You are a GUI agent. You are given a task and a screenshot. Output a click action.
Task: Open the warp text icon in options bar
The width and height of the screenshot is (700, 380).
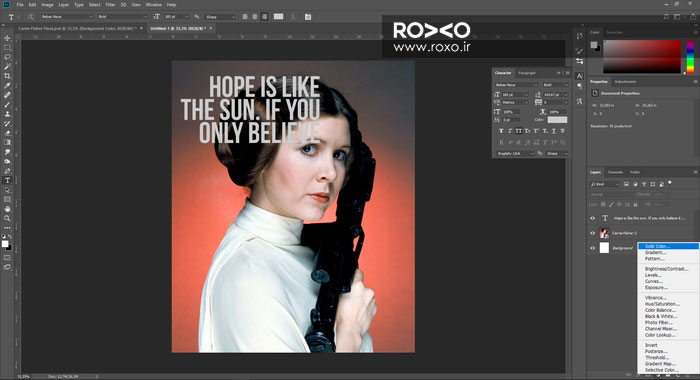point(293,17)
